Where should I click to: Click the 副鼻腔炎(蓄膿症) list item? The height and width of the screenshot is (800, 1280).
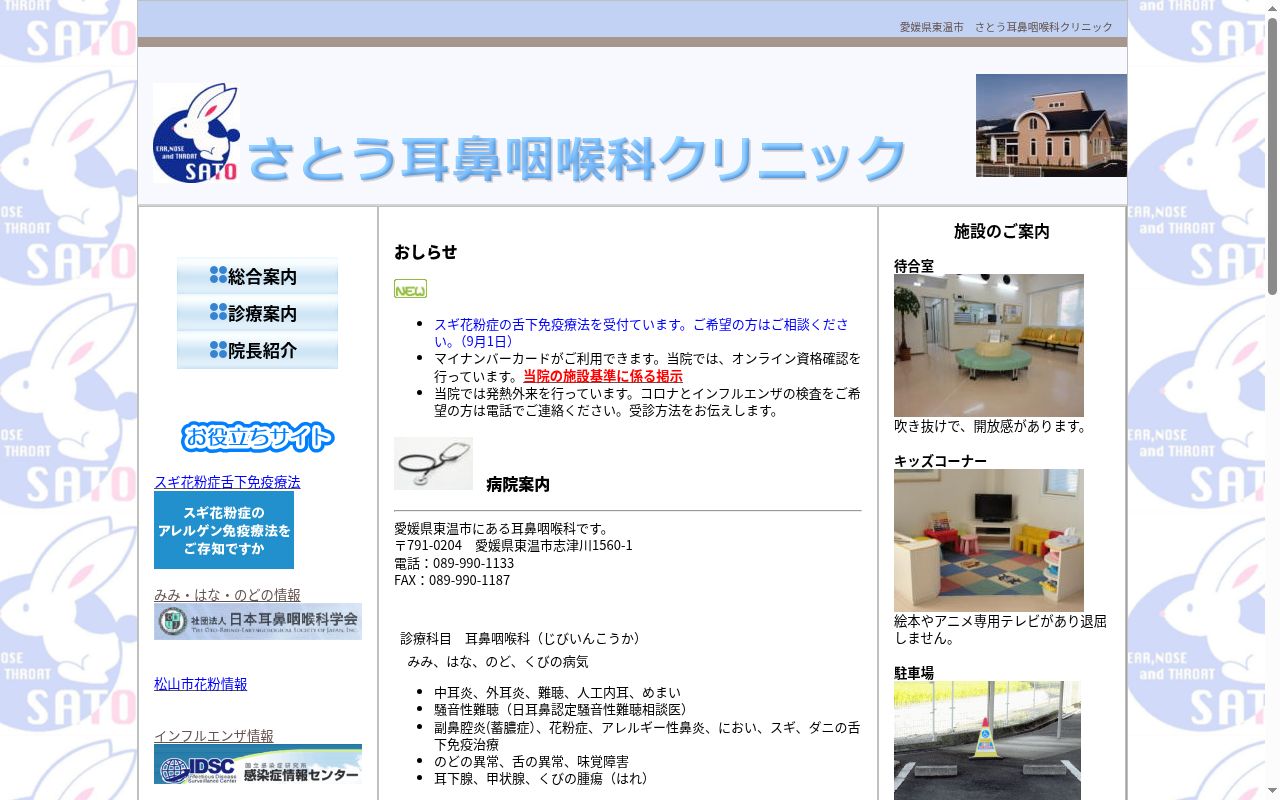pos(647,736)
